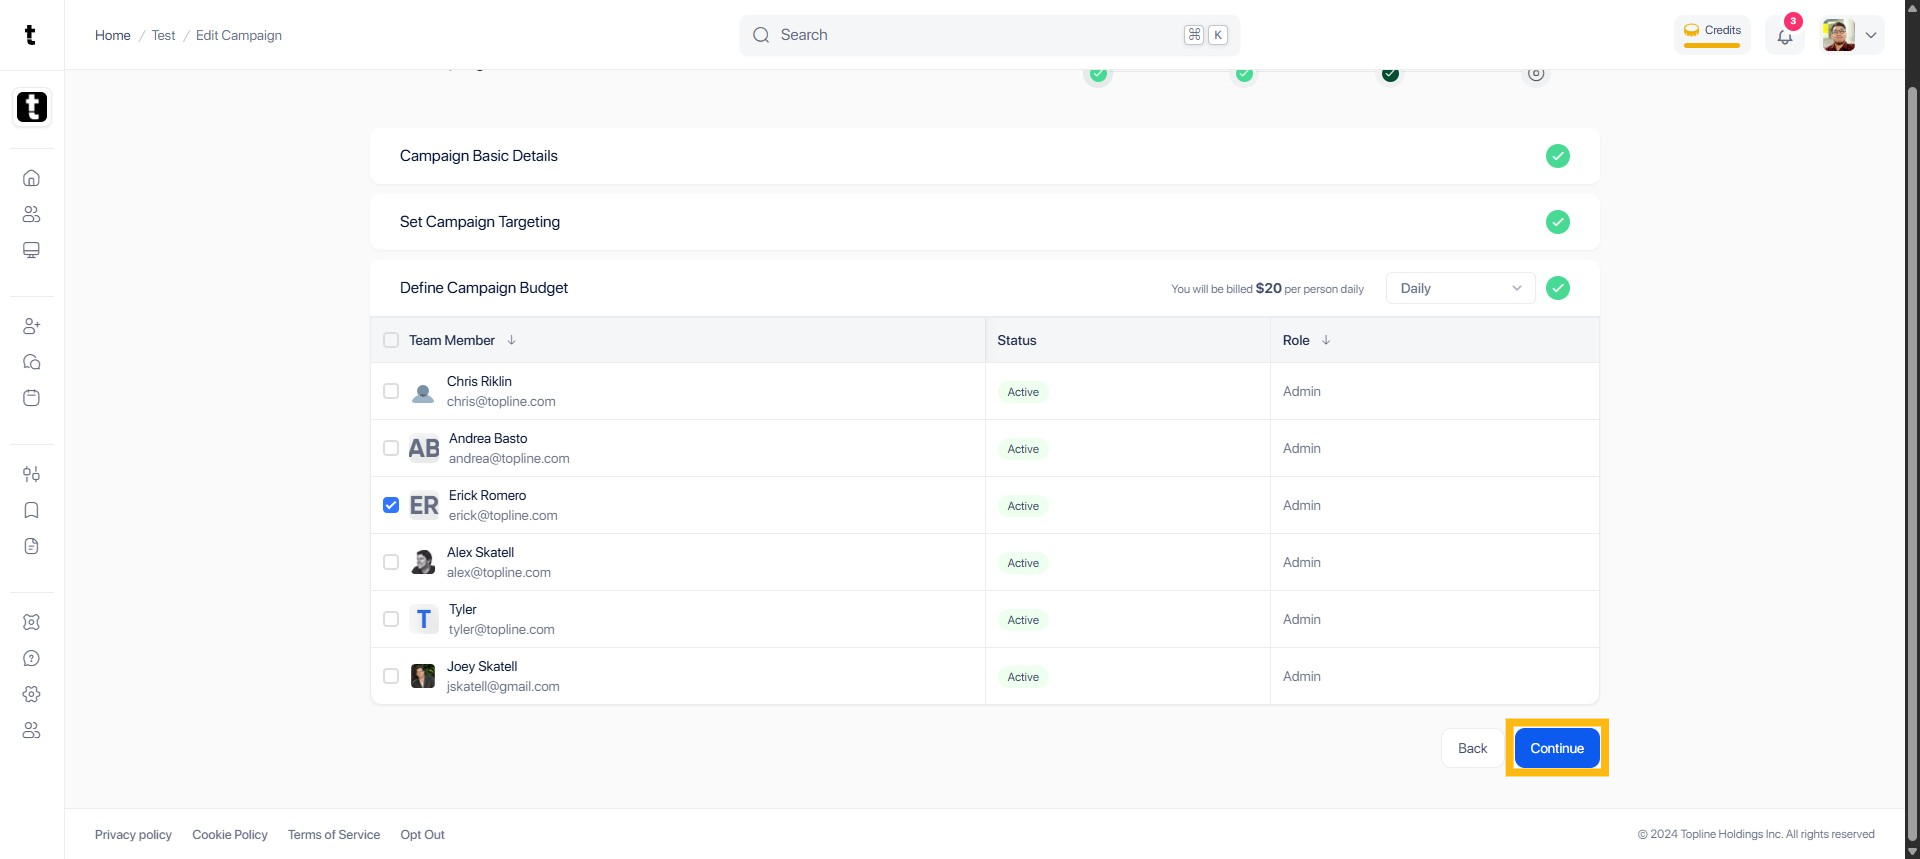Open the Privacy policy link
Image resolution: width=1920 pixels, height=859 pixels.
click(x=133, y=835)
